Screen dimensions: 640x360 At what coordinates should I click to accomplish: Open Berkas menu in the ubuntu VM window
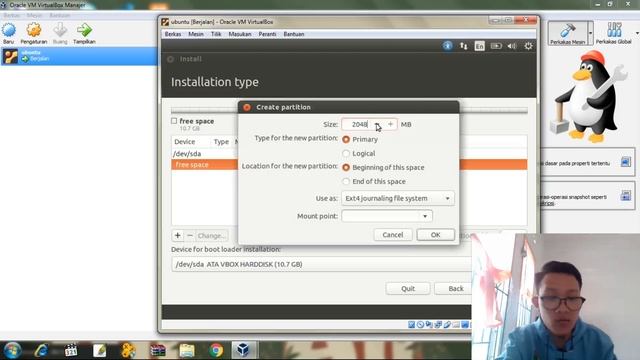173,34
